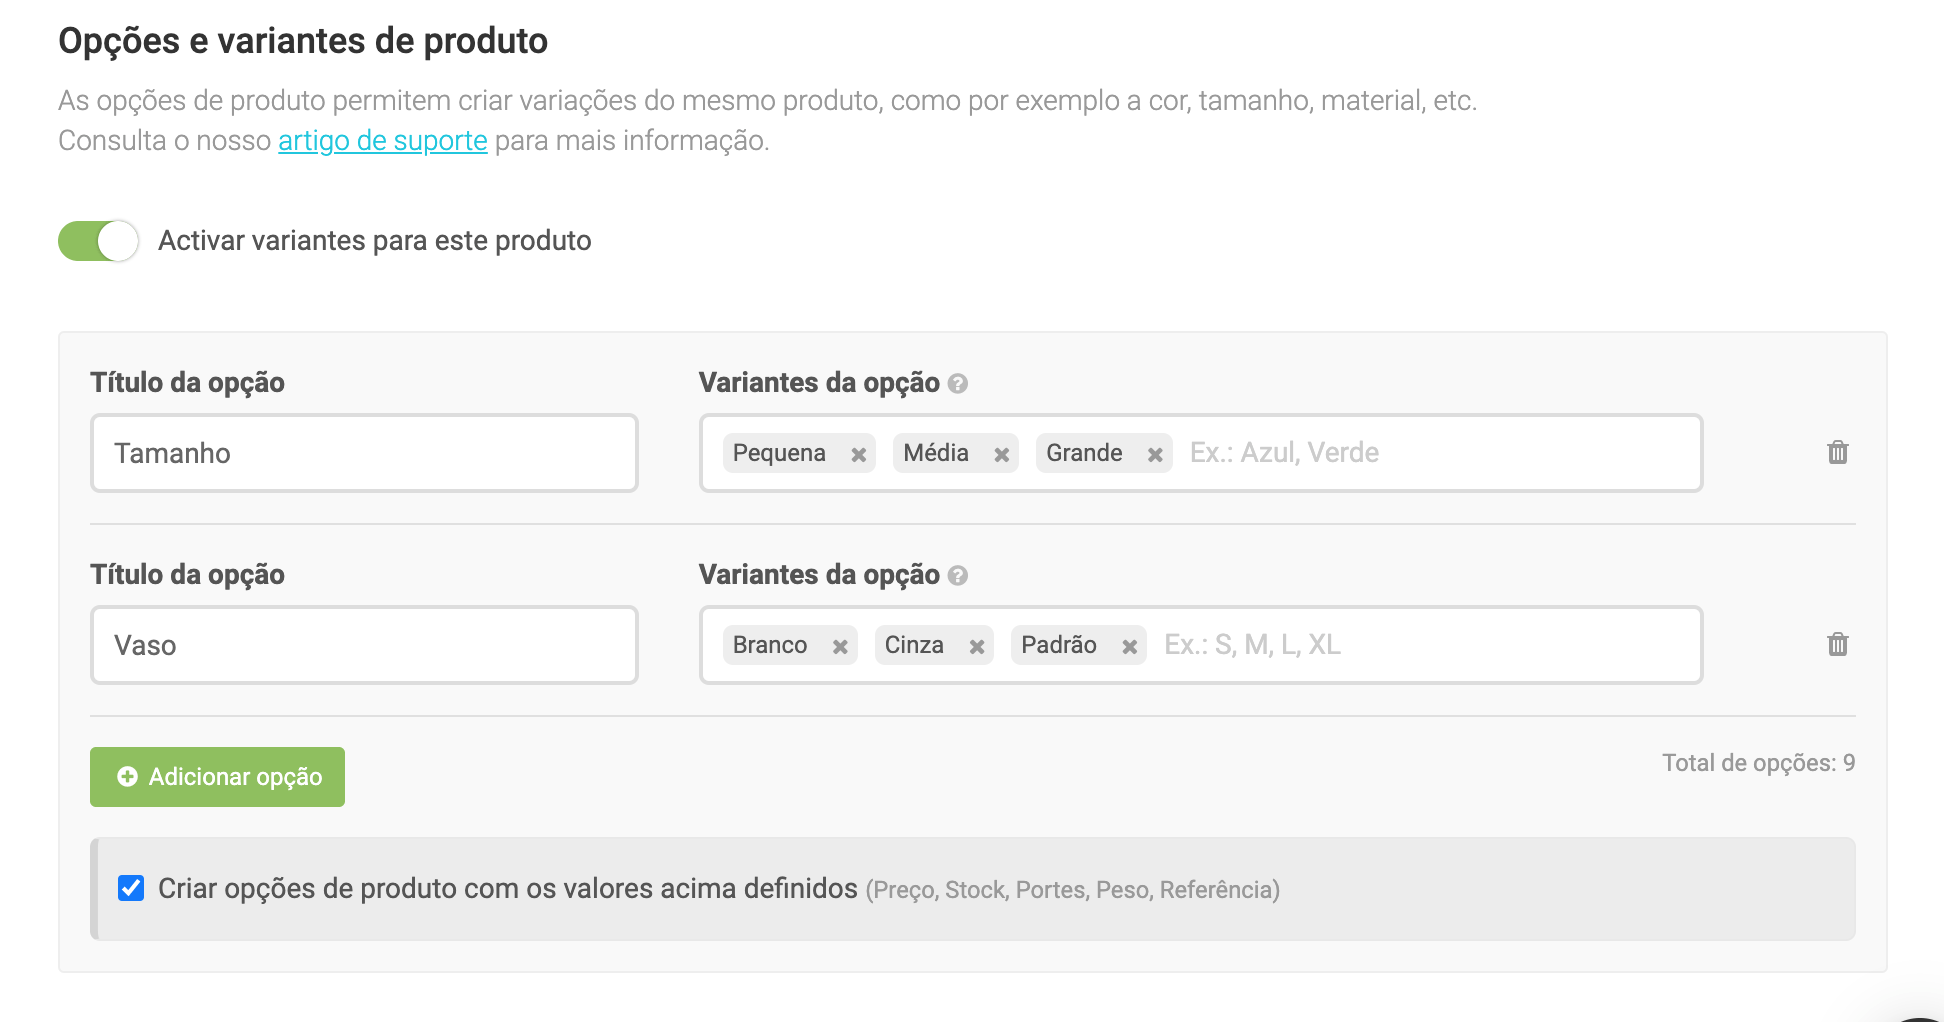Remove the Pequena variant tag
1944x1022 pixels.
(858, 455)
